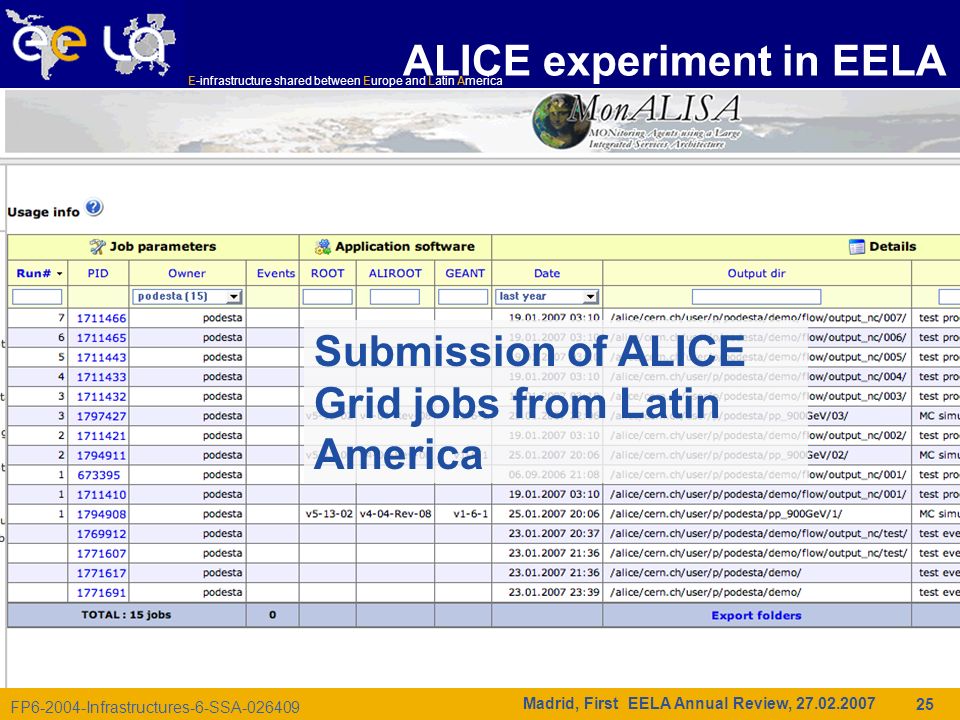Sort by Output dir column header
This screenshot has width=960, height=720.
coord(756,273)
